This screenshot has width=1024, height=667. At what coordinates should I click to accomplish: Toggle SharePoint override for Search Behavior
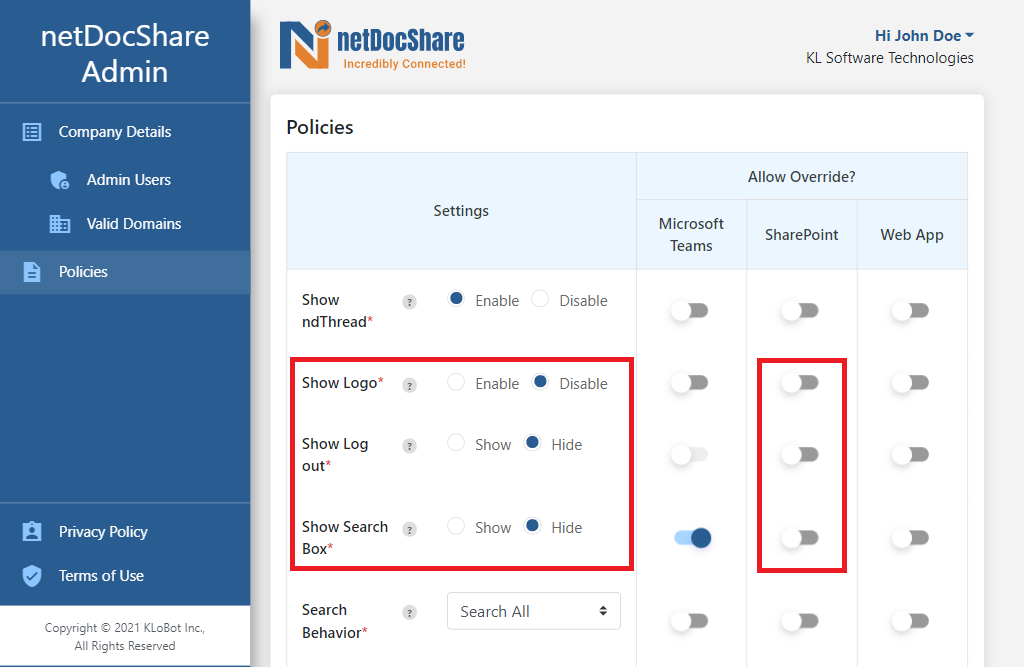[x=800, y=621]
